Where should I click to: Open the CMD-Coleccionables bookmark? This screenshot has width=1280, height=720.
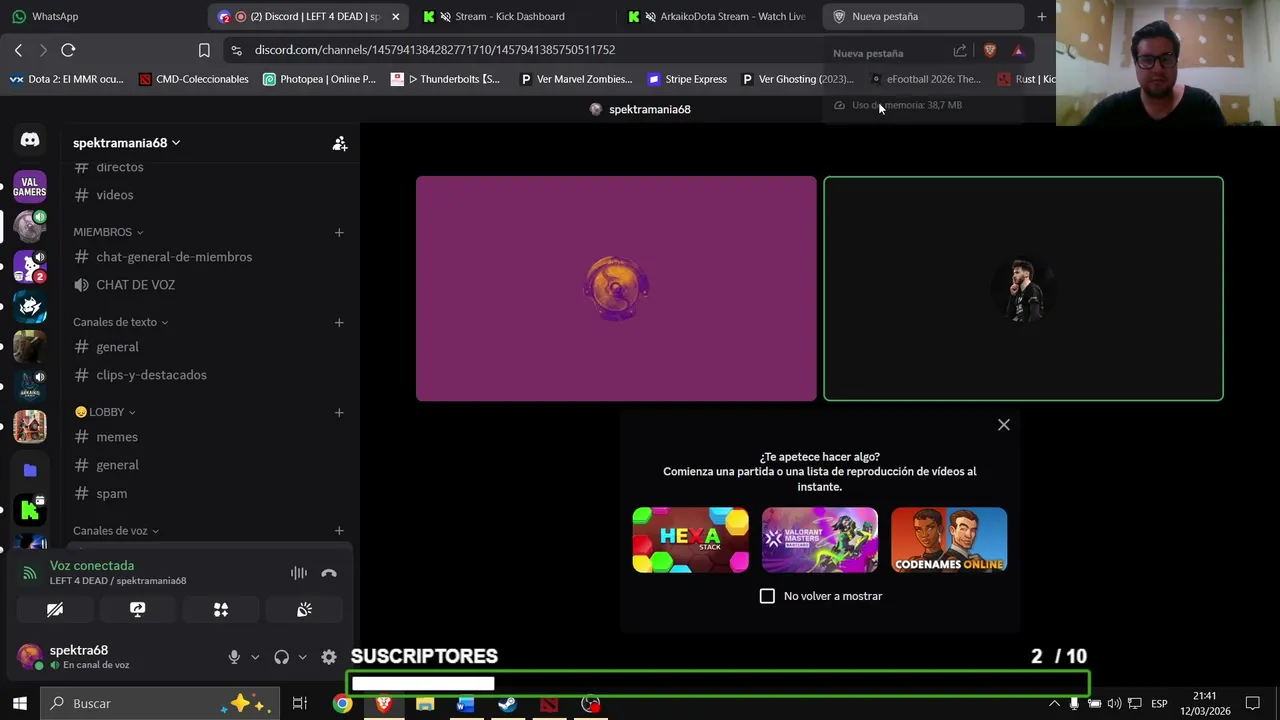194,79
